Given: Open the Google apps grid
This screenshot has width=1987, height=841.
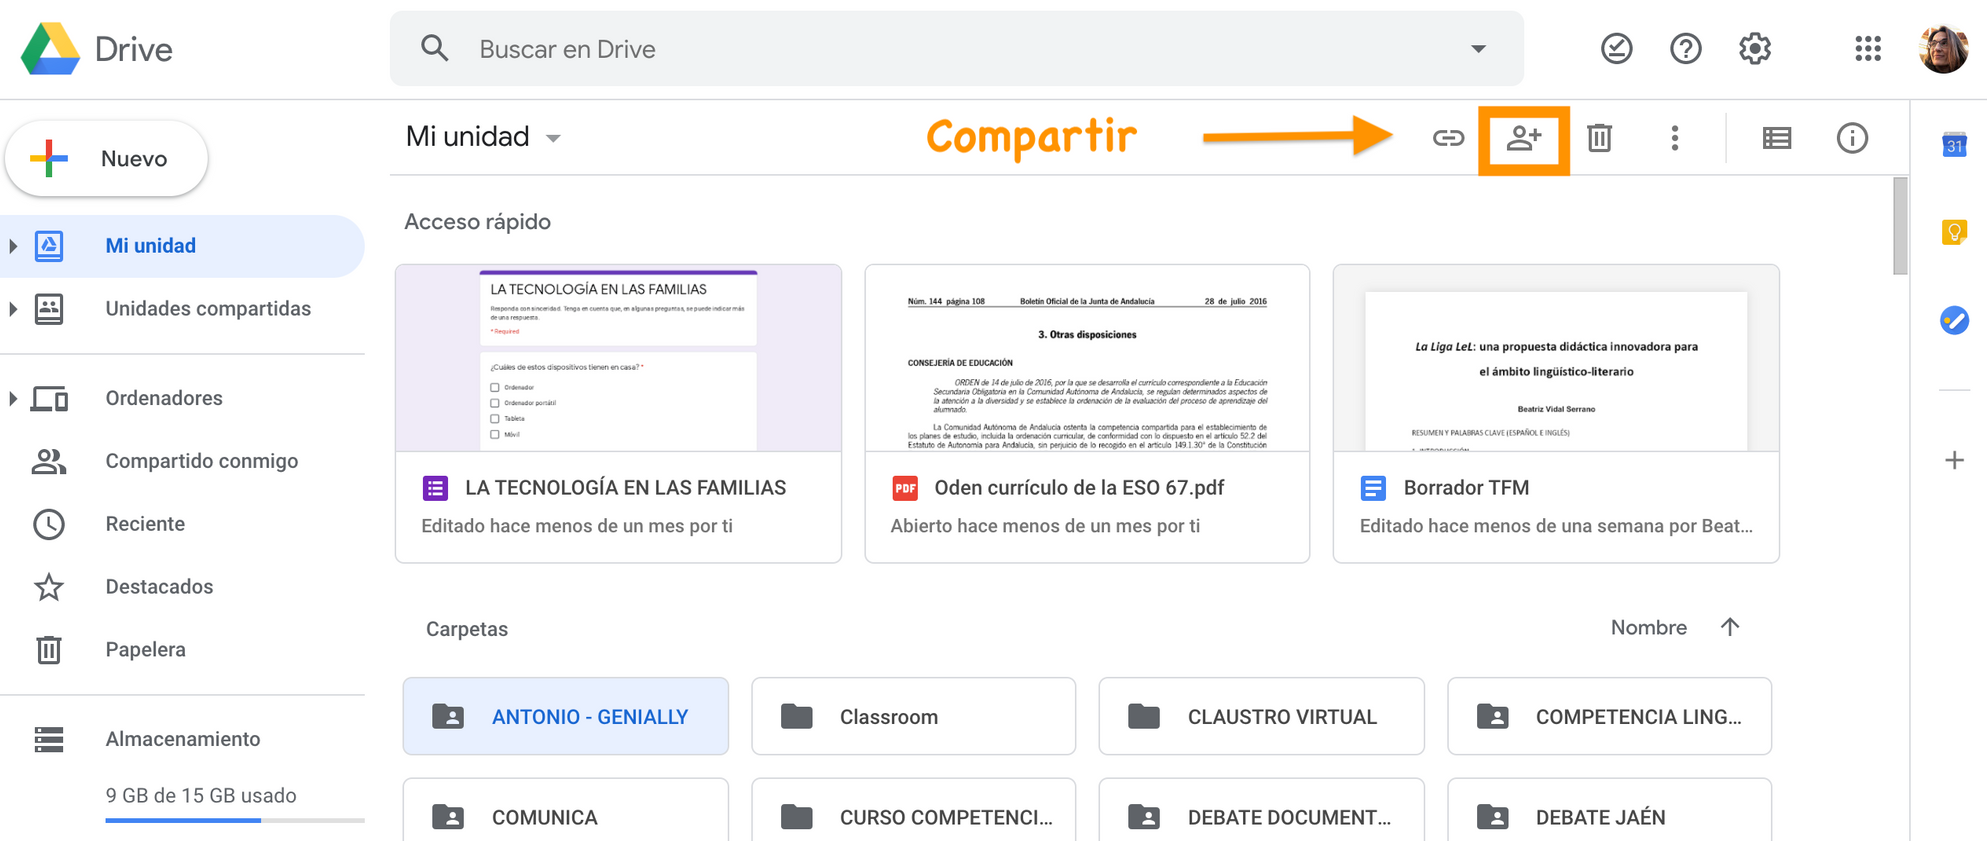Looking at the screenshot, I should pyautogui.click(x=1867, y=48).
